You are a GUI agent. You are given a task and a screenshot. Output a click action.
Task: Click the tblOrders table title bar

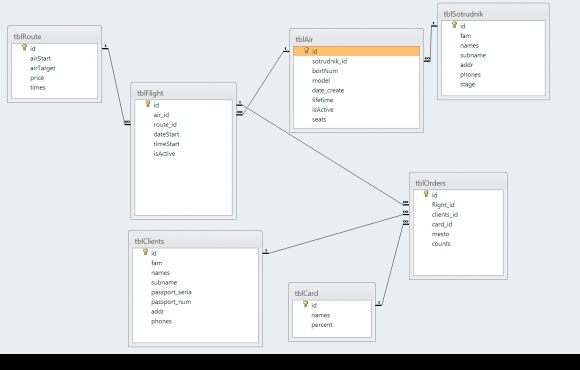pyautogui.click(x=458, y=183)
